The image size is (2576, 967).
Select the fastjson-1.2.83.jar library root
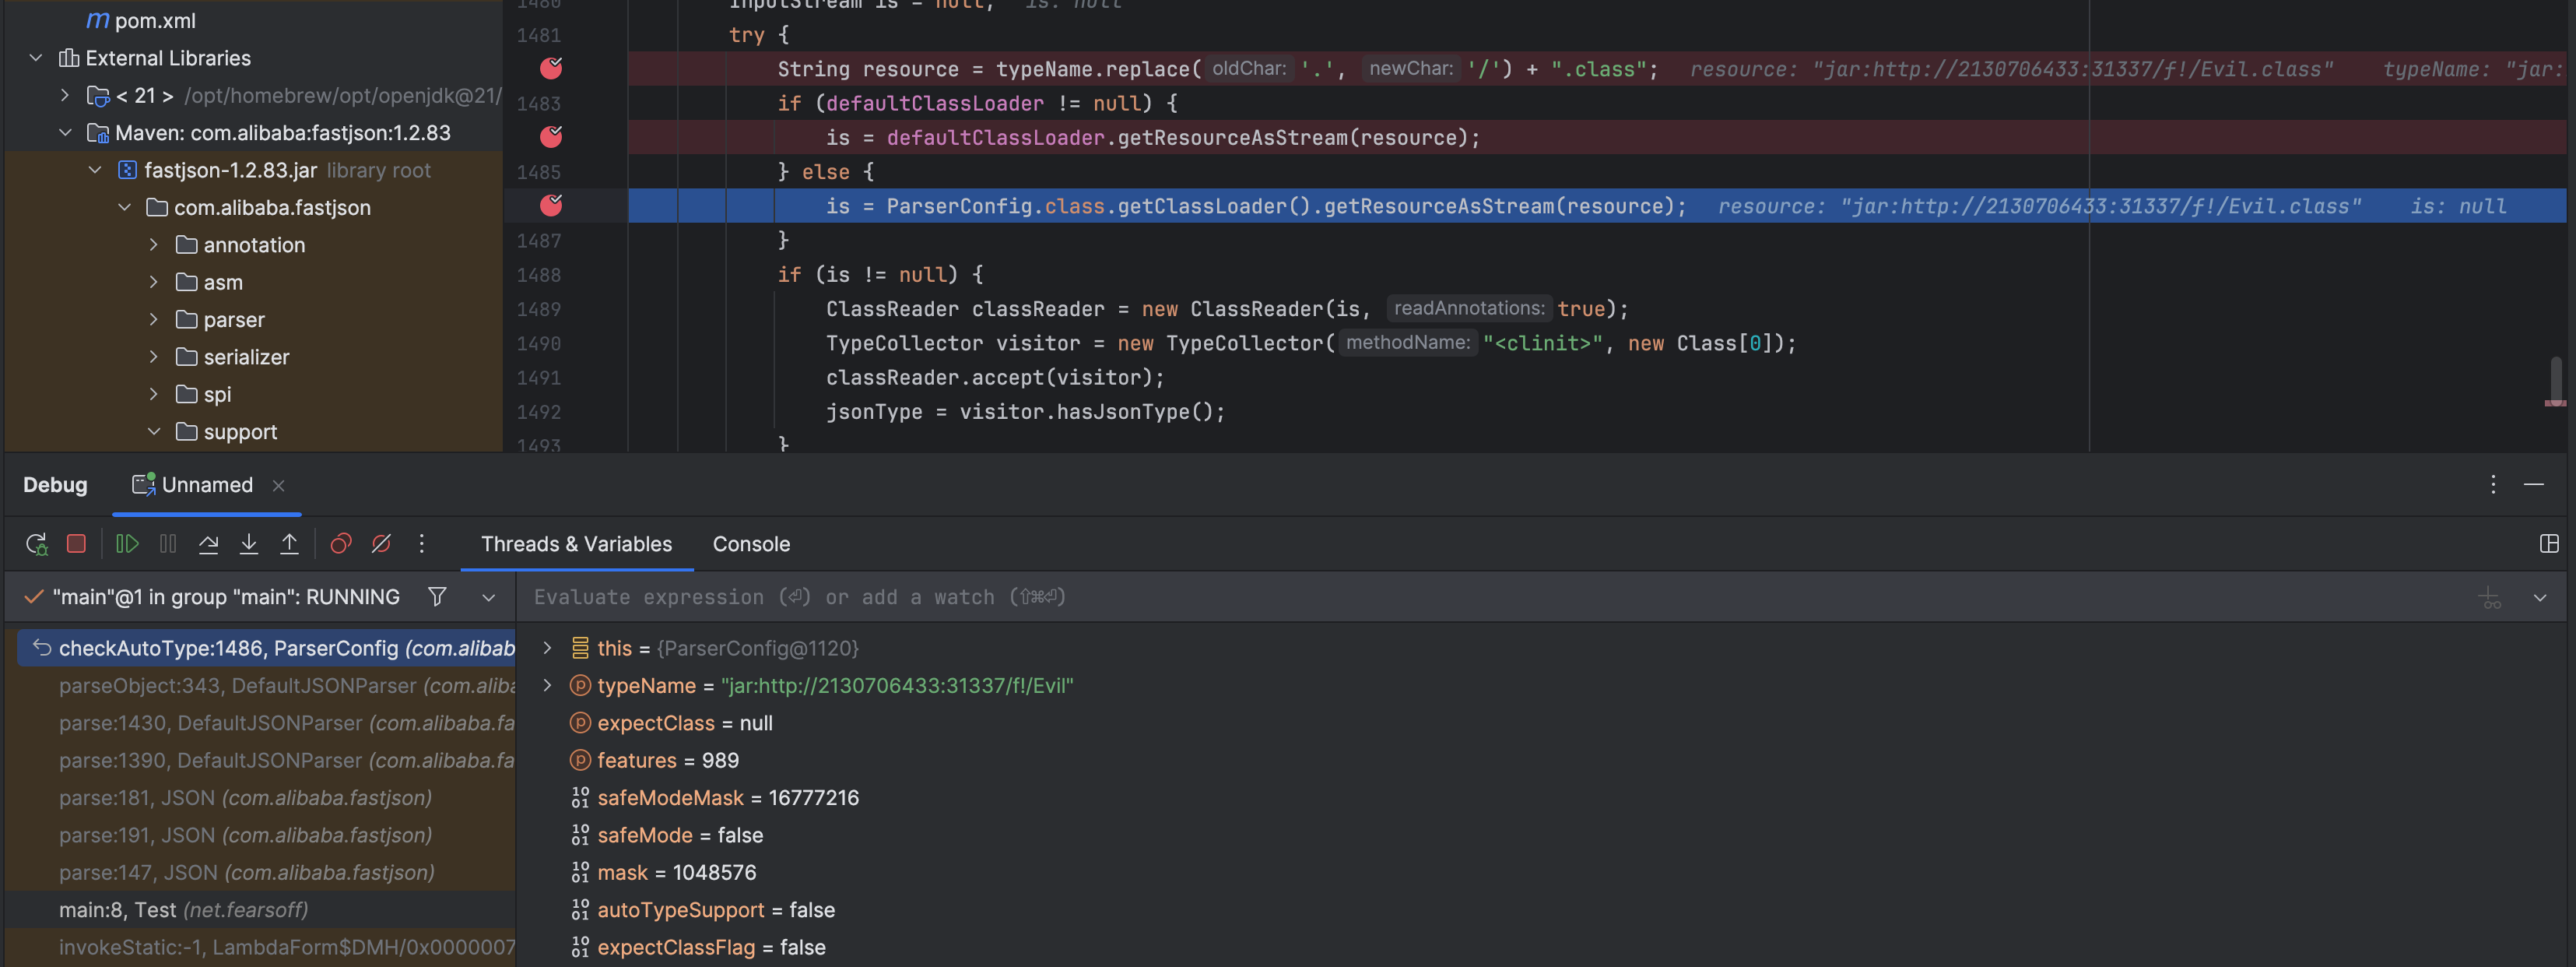point(230,170)
